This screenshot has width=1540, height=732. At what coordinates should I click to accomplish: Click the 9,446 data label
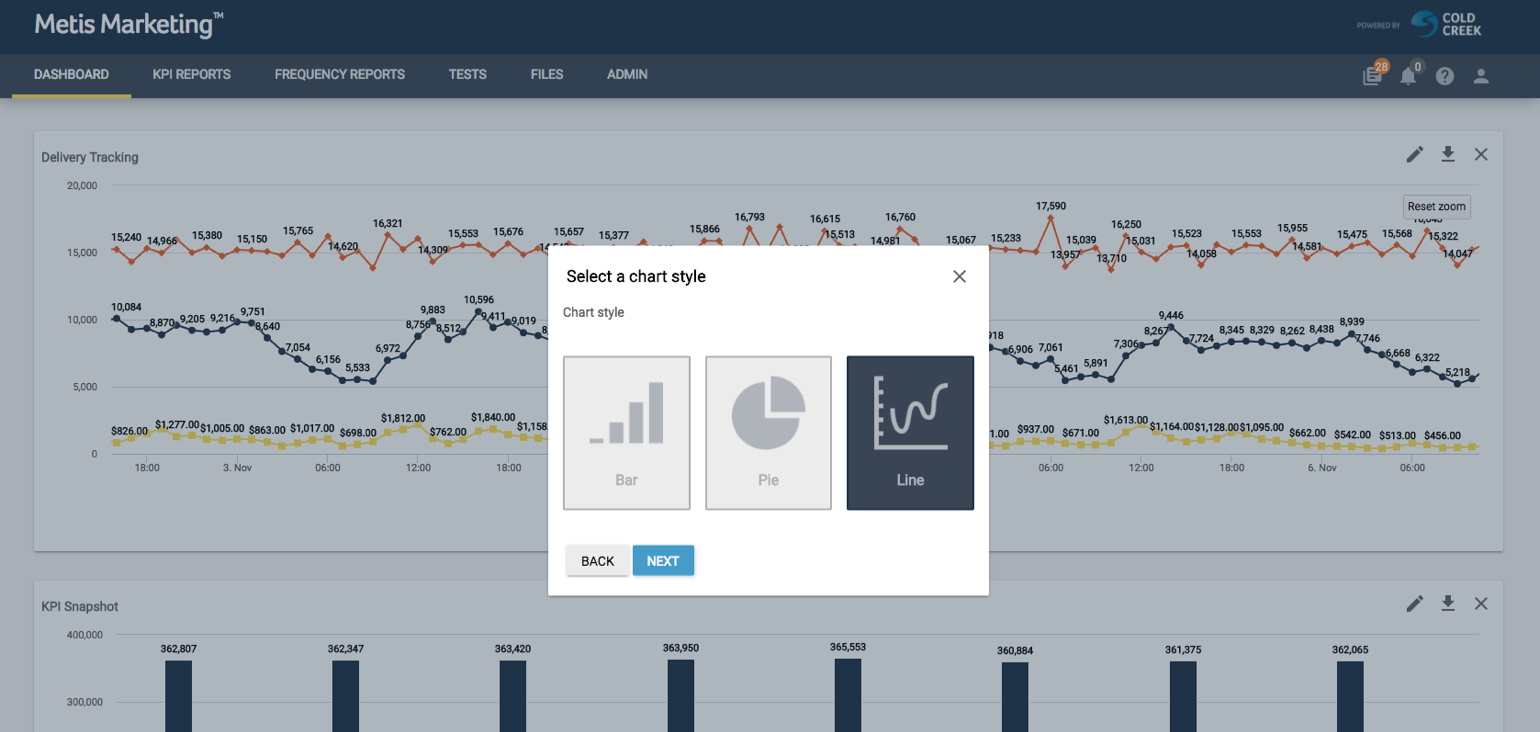point(1171,315)
